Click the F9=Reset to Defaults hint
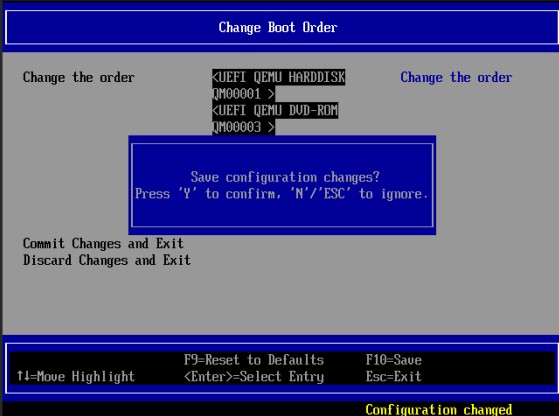559x416 pixels. (x=254, y=360)
